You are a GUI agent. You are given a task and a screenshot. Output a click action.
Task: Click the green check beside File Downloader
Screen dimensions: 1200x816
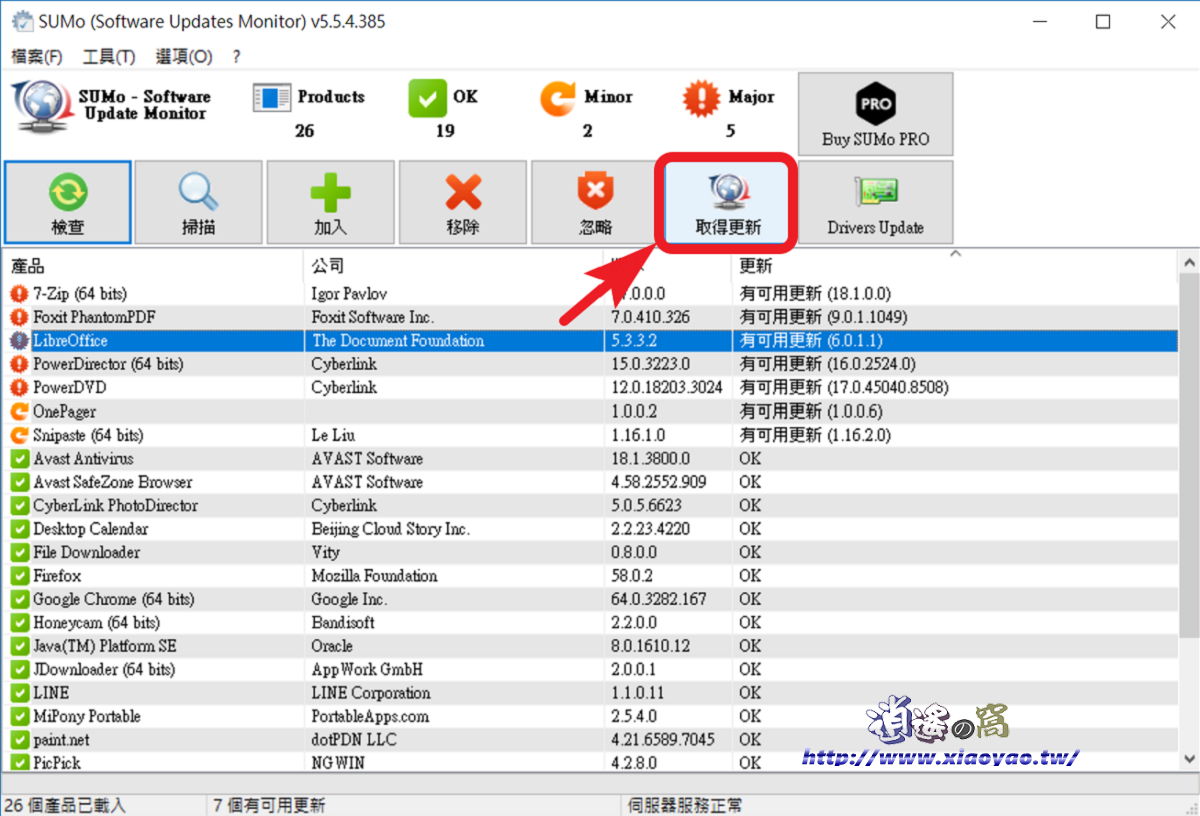pos(19,552)
